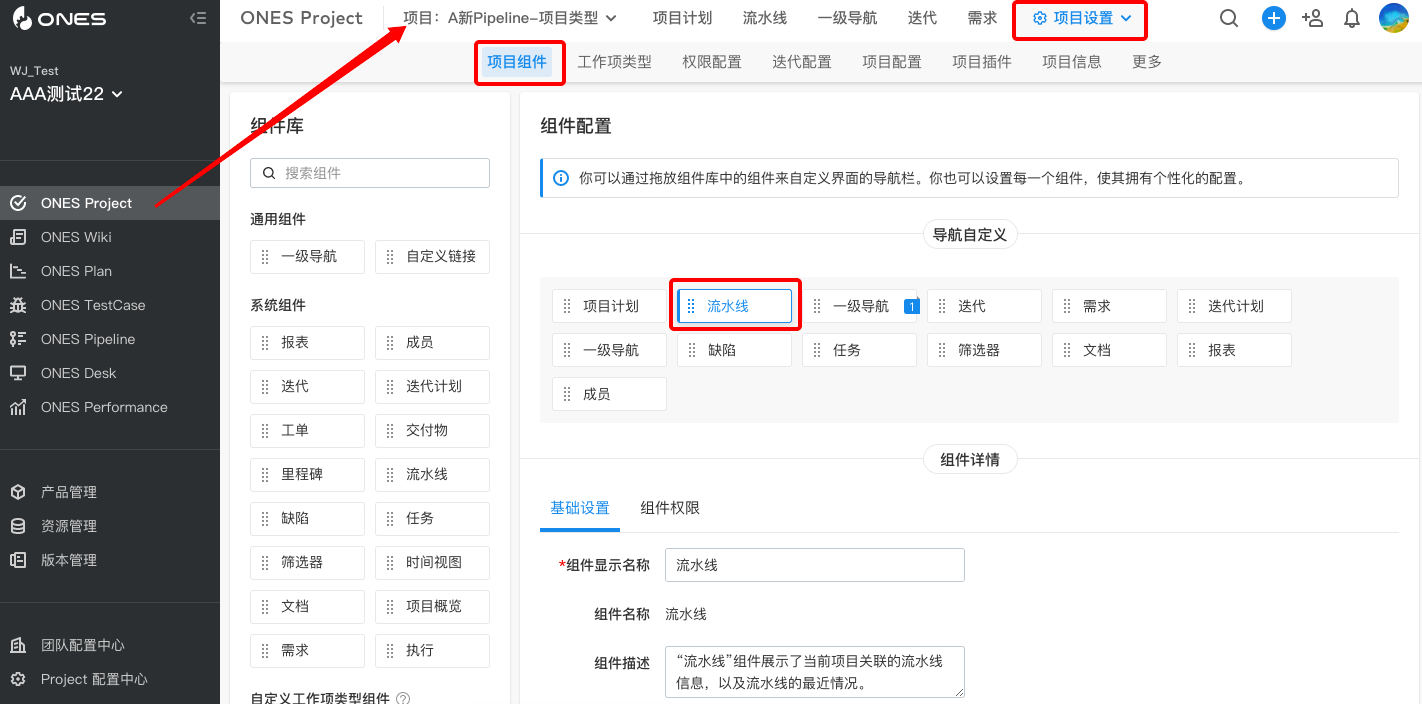
Task: Switch to 项目信息 tab
Action: 1072,62
